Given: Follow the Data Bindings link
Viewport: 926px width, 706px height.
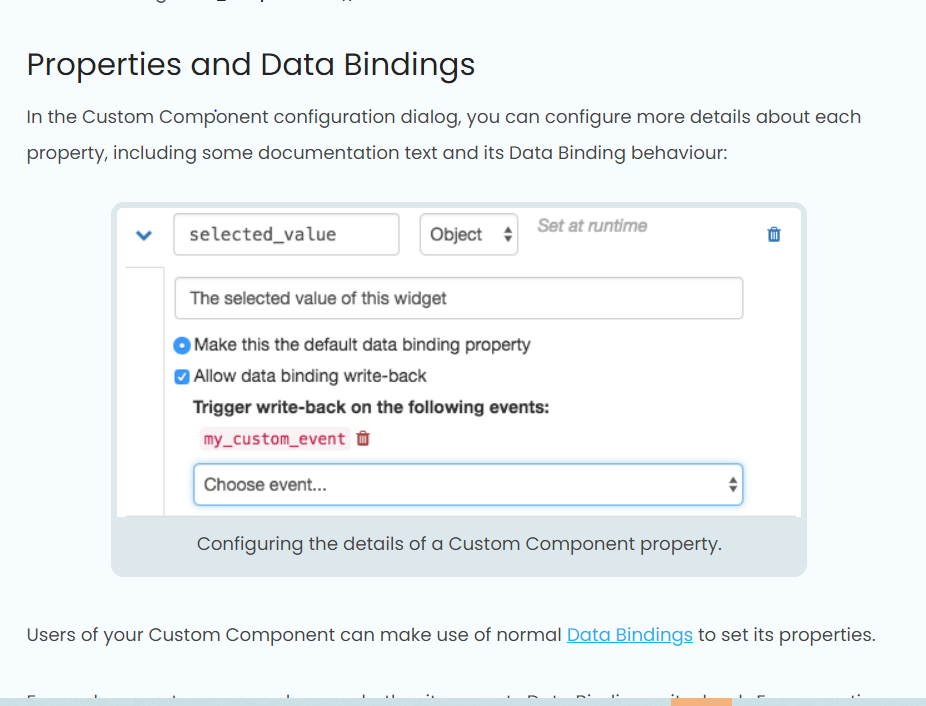Looking at the screenshot, I should [630, 635].
